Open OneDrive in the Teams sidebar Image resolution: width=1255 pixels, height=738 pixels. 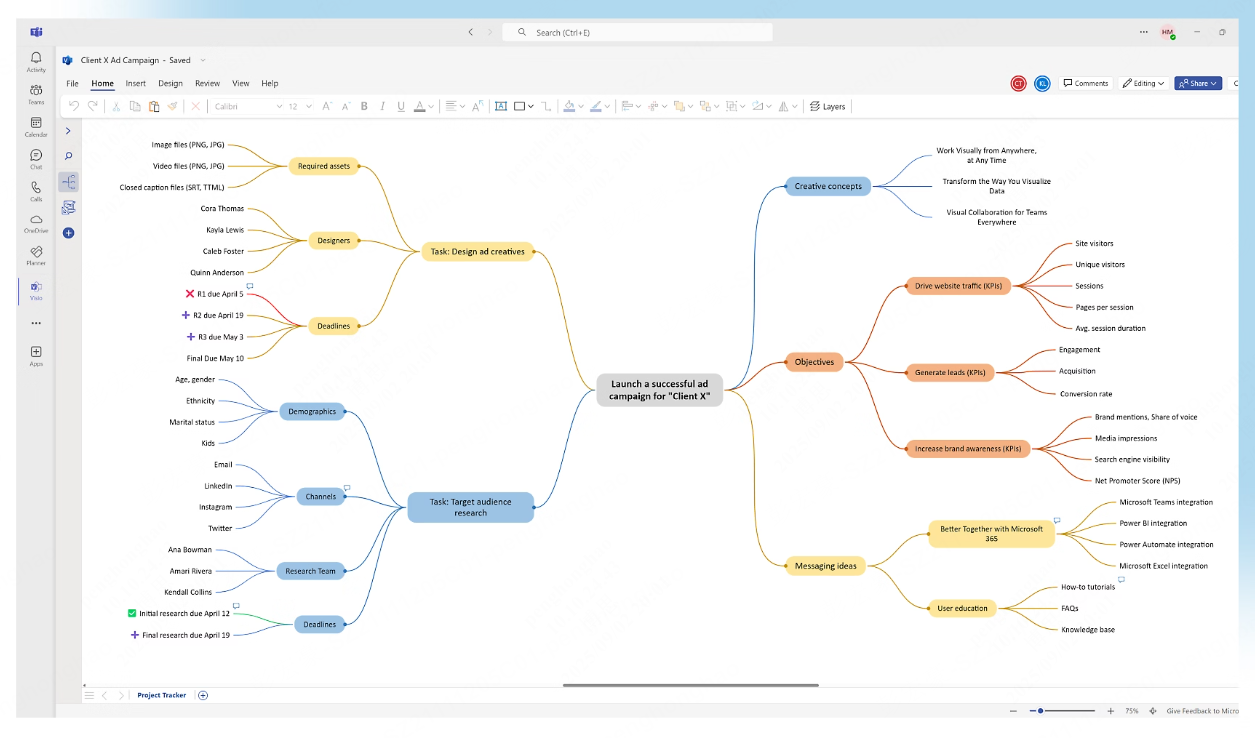[36, 223]
